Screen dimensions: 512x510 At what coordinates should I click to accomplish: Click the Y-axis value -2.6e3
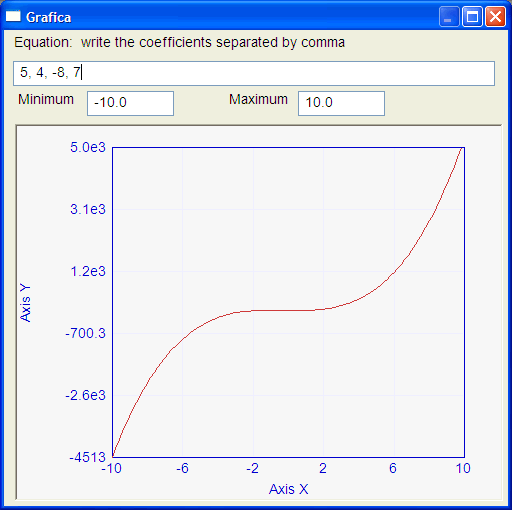coord(85,395)
